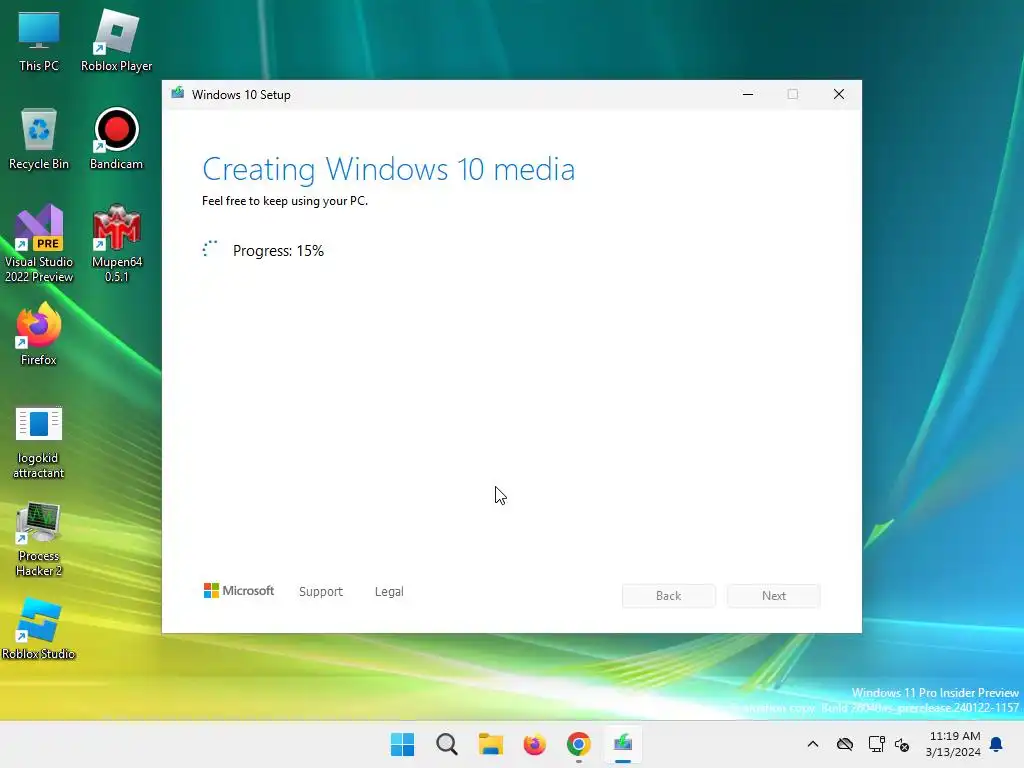Click the Support link in Setup
Screen dimensions: 1024x768
point(321,592)
